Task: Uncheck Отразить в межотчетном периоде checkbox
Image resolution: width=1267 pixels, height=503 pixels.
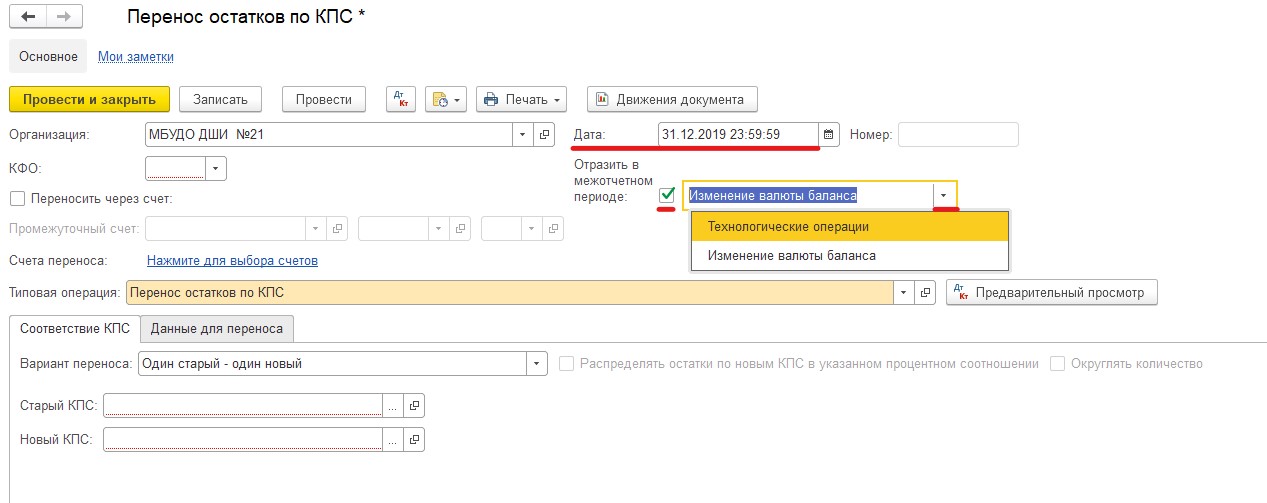Action: click(668, 195)
